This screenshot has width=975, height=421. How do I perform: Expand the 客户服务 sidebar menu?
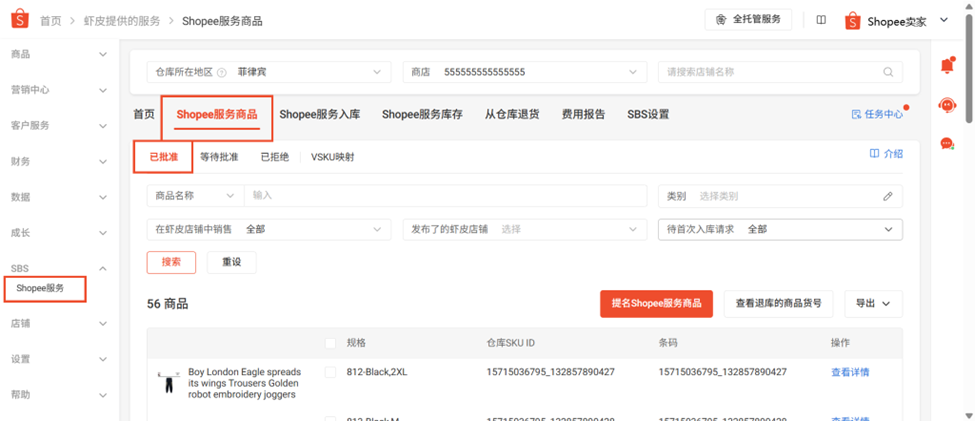click(x=59, y=126)
